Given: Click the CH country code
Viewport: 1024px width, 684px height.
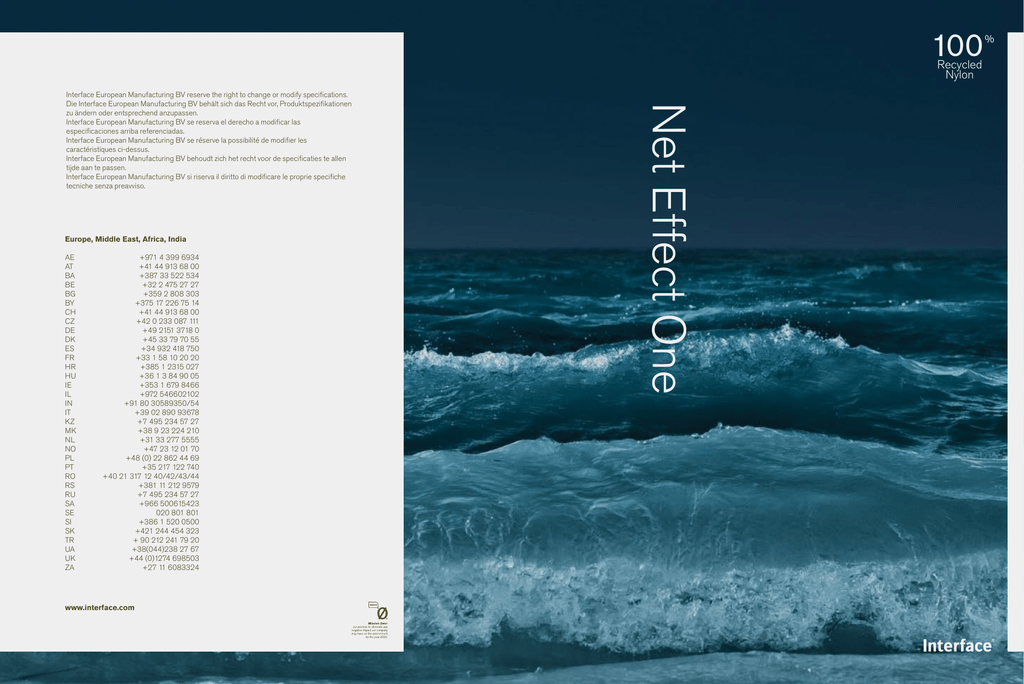Looking at the screenshot, I should click(x=70, y=312).
